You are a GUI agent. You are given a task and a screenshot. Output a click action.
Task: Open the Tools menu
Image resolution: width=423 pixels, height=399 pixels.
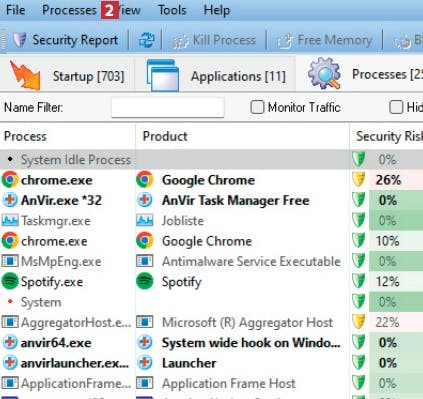[172, 10]
